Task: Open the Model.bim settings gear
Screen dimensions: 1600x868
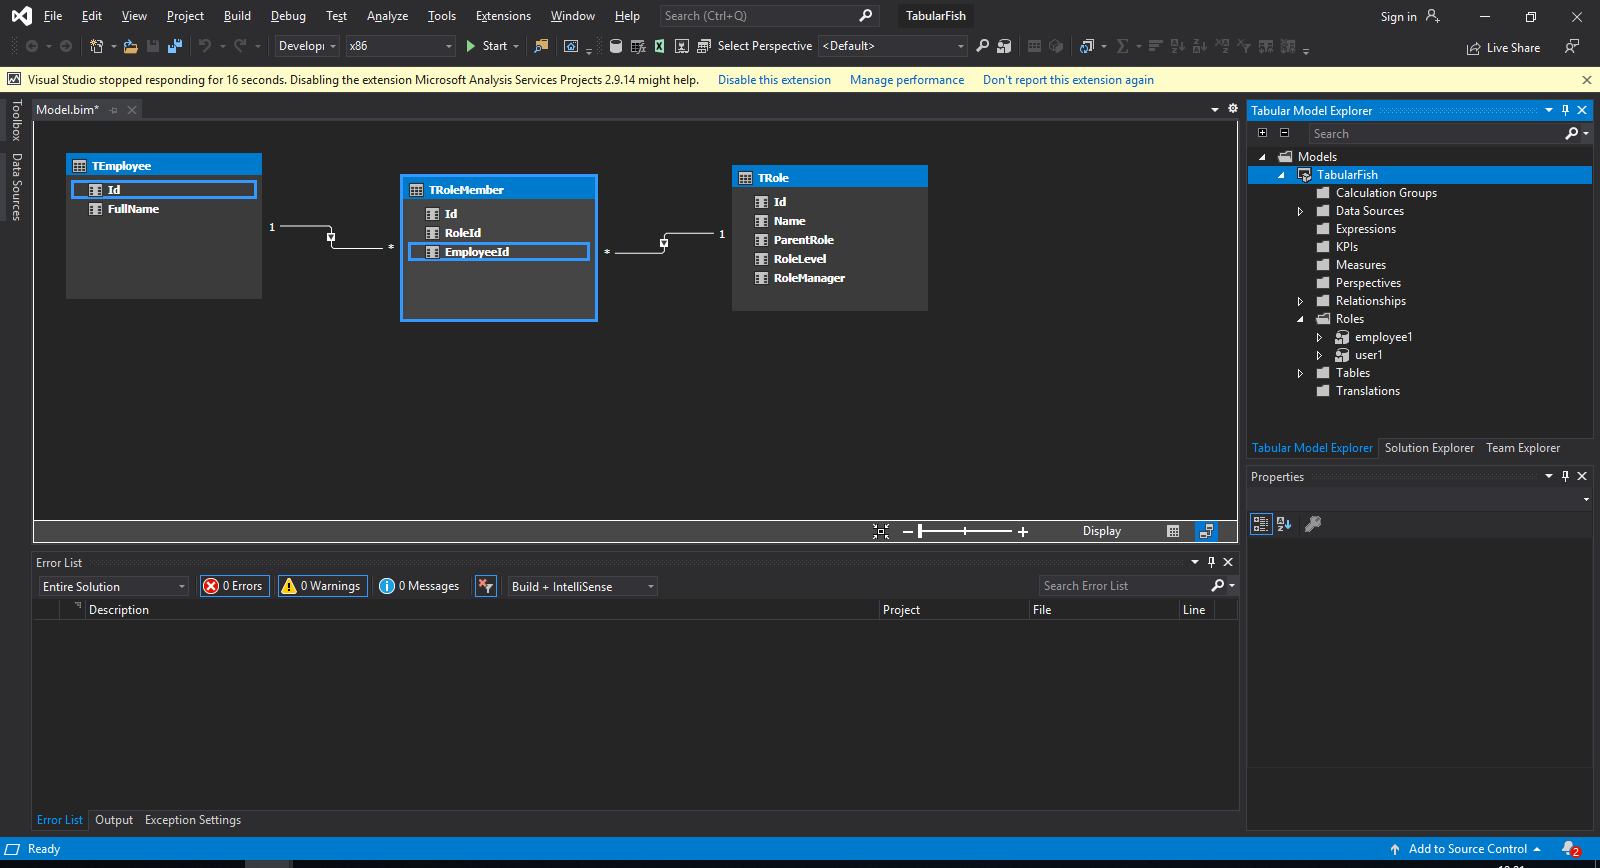Action: pos(1233,109)
